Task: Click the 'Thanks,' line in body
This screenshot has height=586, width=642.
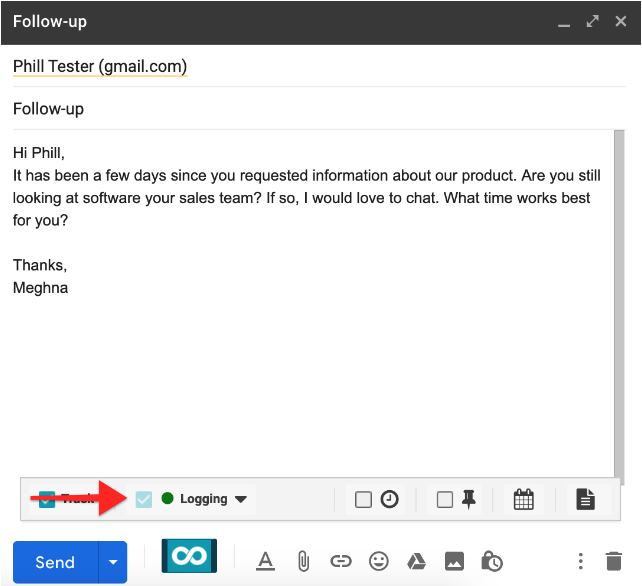Action: (x=40, y=265)
